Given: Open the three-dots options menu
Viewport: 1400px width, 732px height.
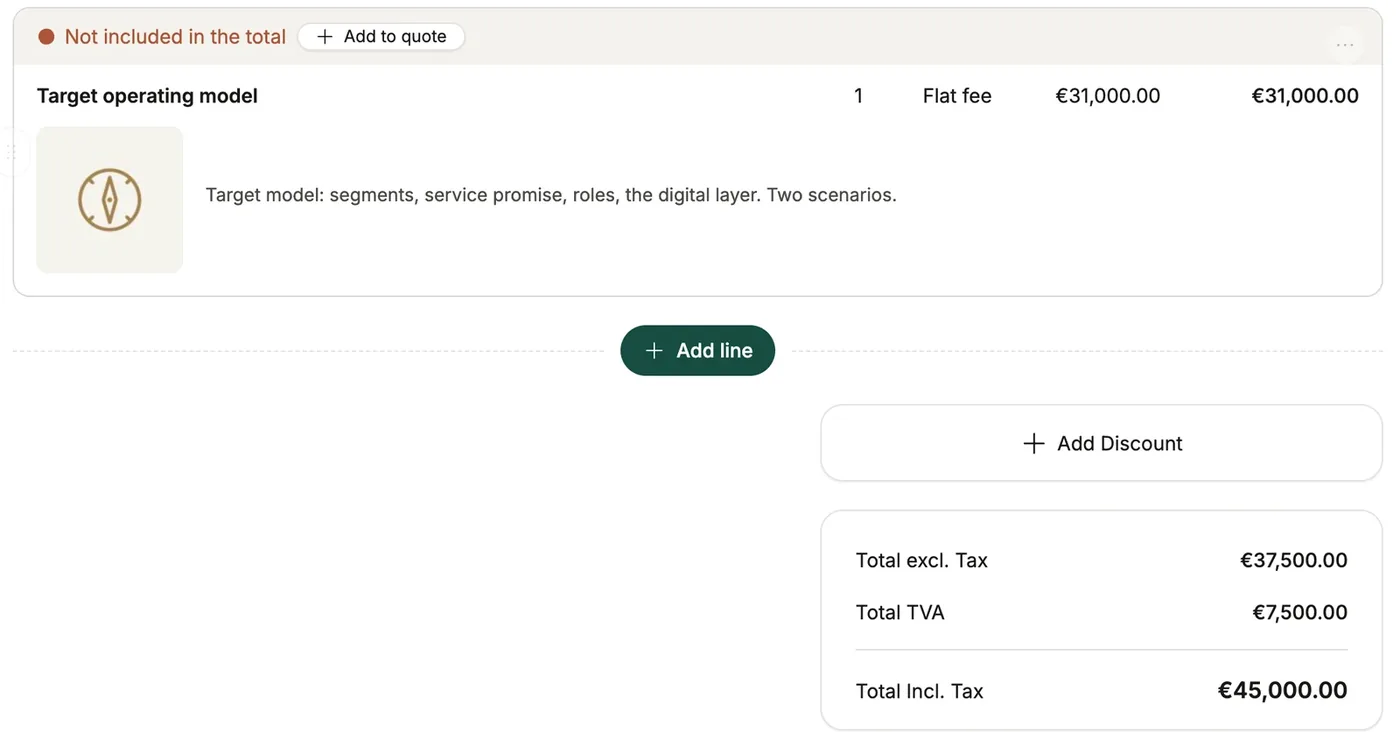Looking at the screenshot, I should pyautogui.click(x=1345, y=44).
